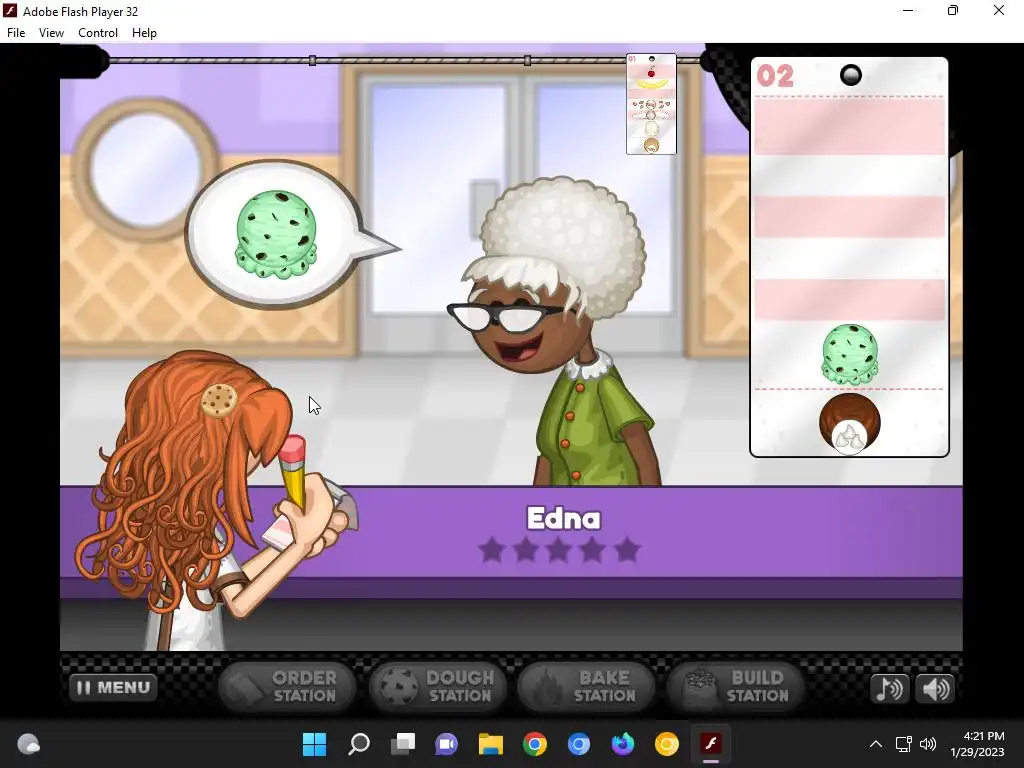1024x768 pixels.
Task: Toggle the game music
Action: point(889,689)
